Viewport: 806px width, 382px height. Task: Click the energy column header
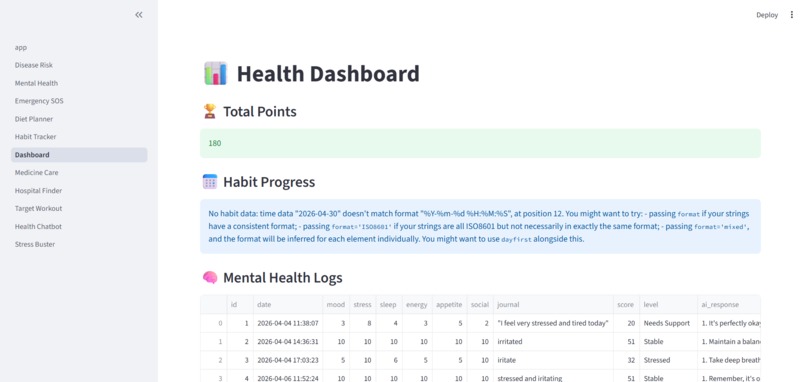point(417,304)
